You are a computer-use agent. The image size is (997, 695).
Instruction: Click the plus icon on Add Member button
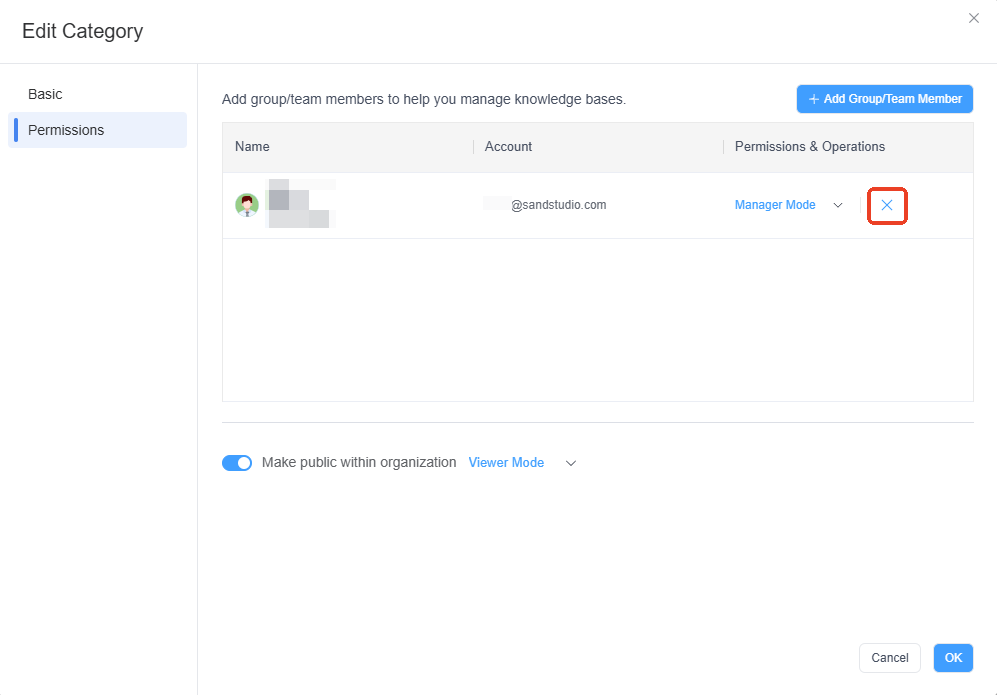[814, 99]
